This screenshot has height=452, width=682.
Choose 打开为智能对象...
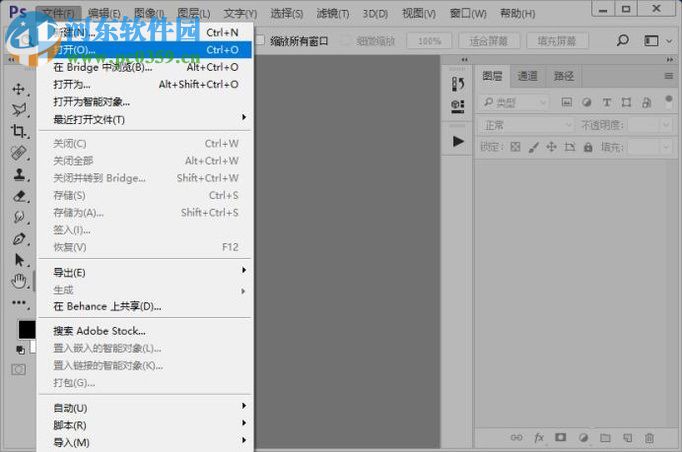point(145,102)
